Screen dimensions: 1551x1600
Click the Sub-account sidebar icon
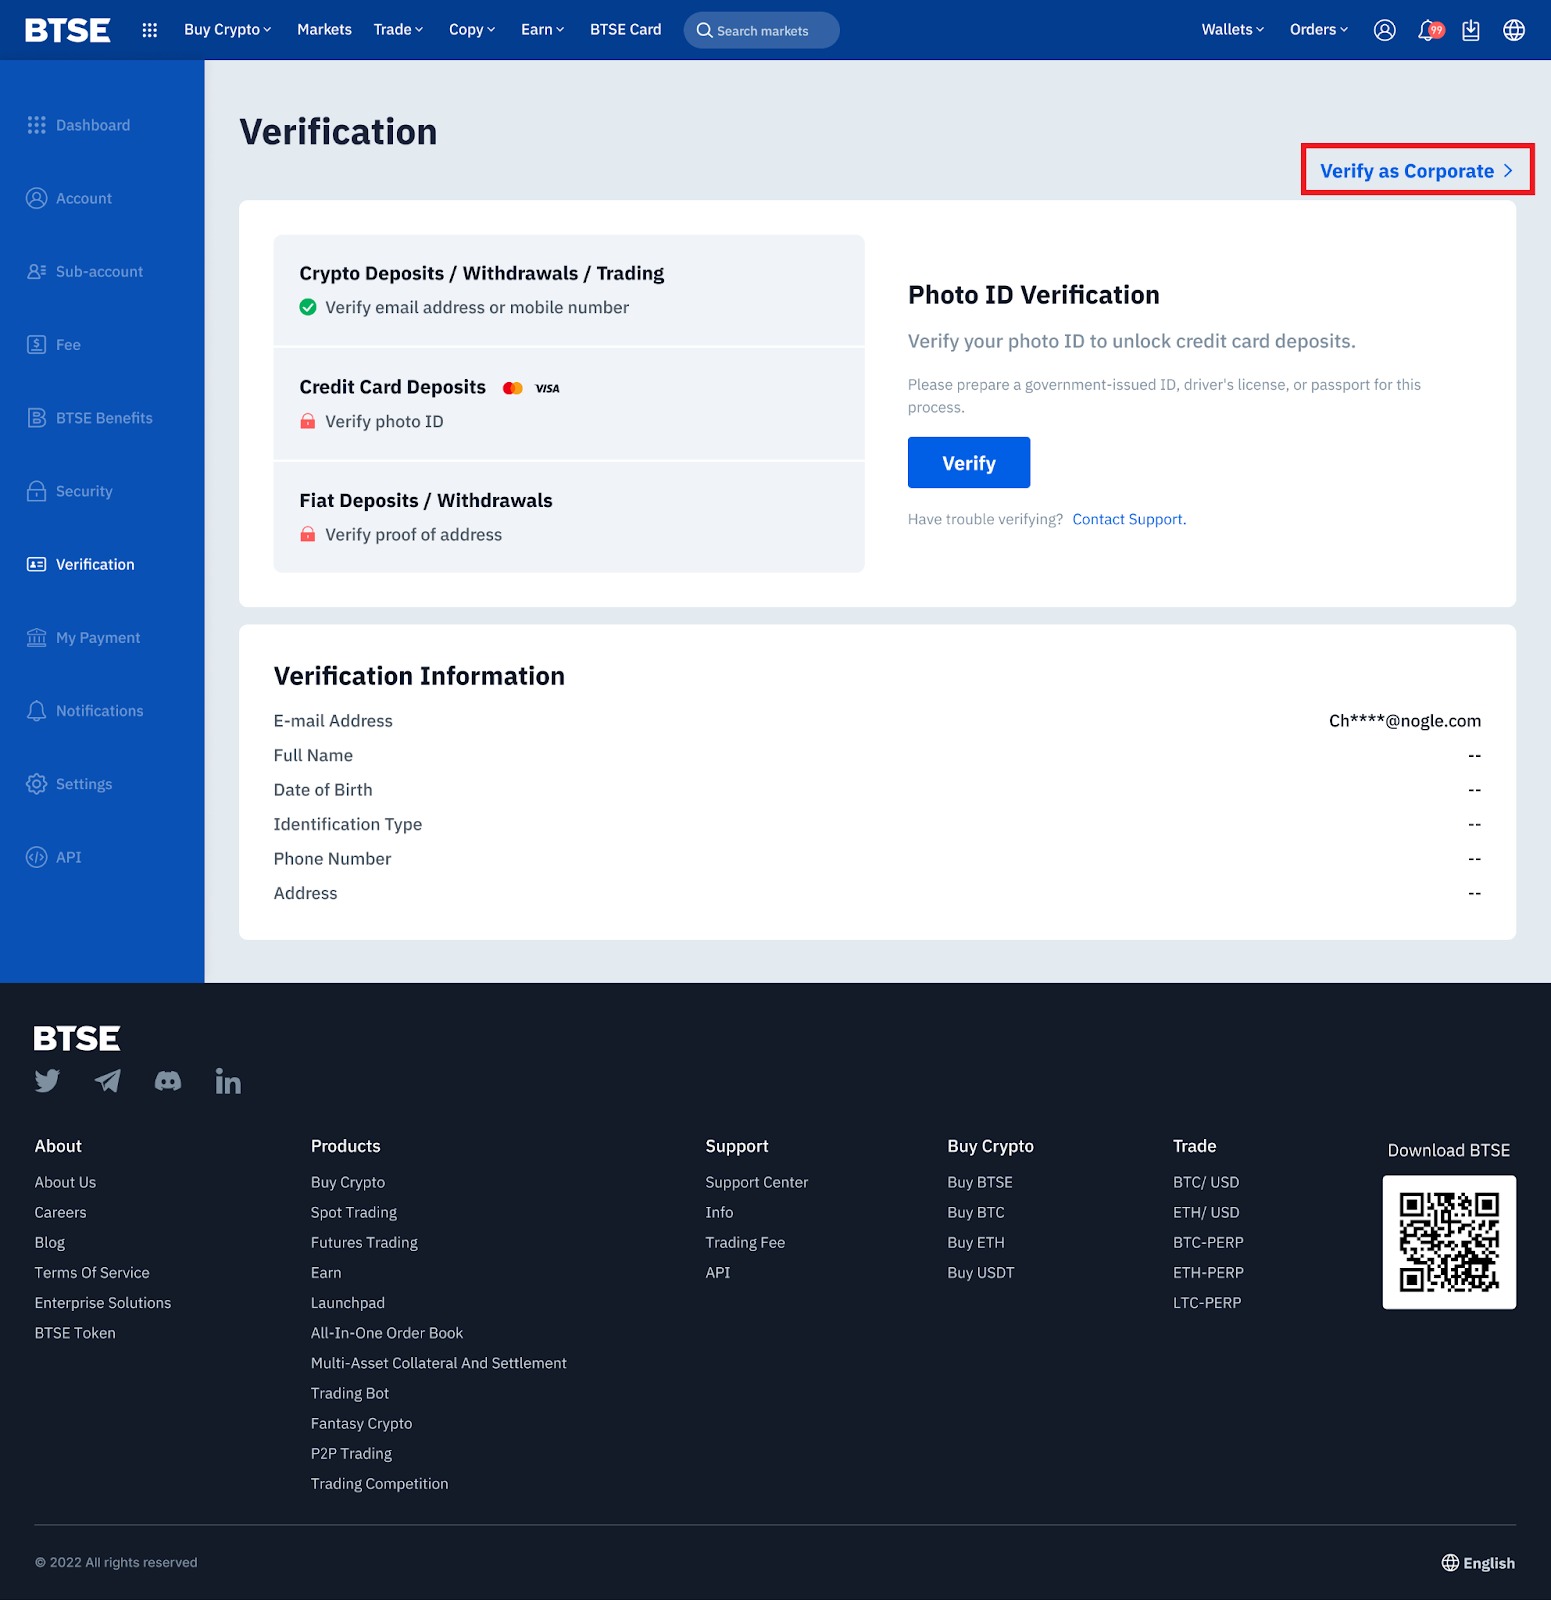(x=37, y=271)
